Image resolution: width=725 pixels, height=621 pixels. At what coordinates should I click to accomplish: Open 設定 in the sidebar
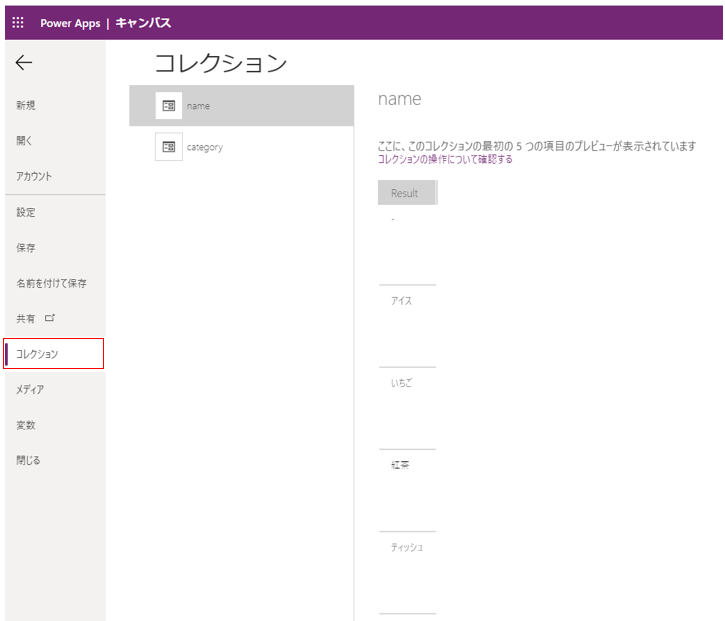[x=26, y=212]
